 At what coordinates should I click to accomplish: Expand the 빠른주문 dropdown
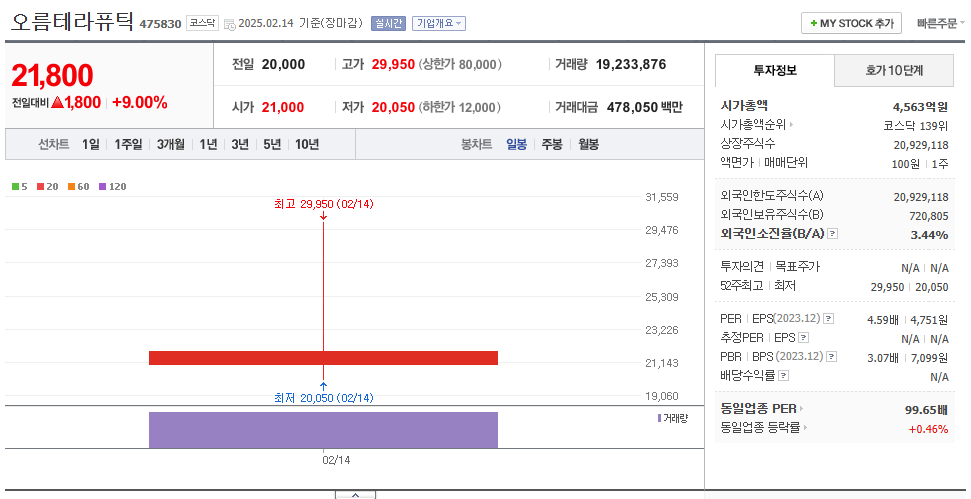coord(940,24)
